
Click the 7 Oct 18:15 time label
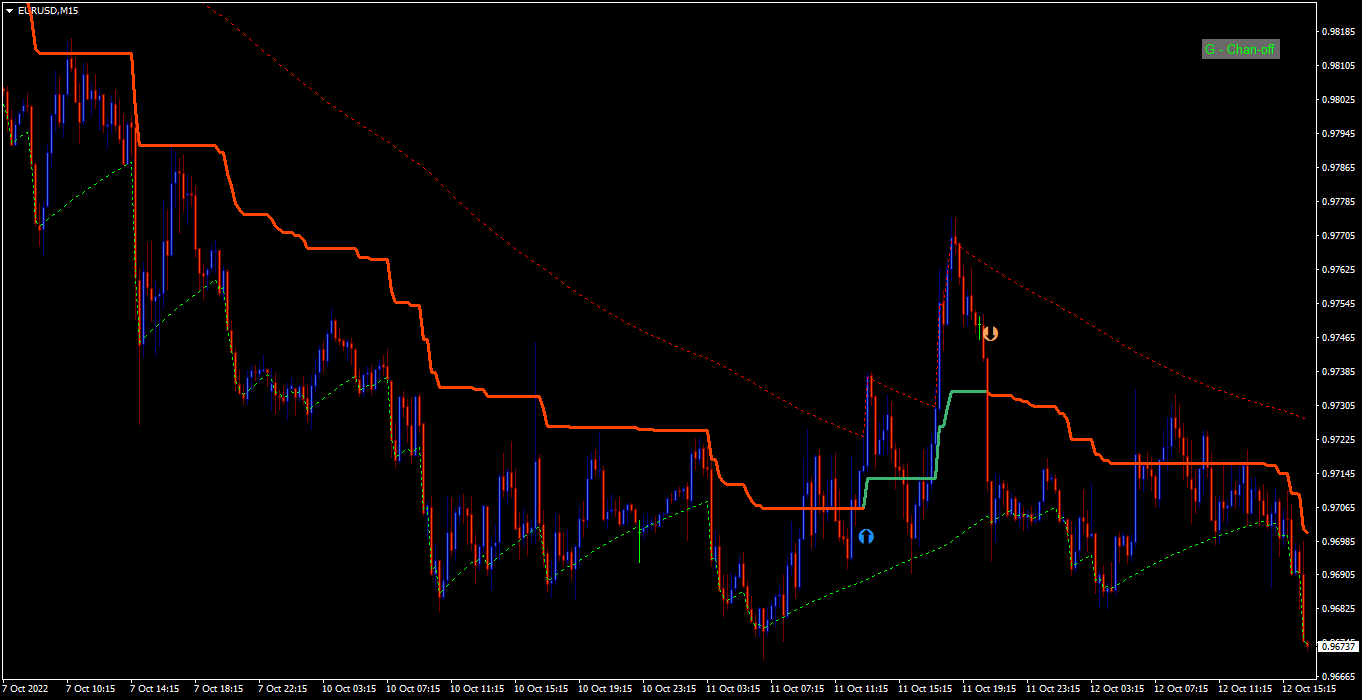click(x=219, y=689)
